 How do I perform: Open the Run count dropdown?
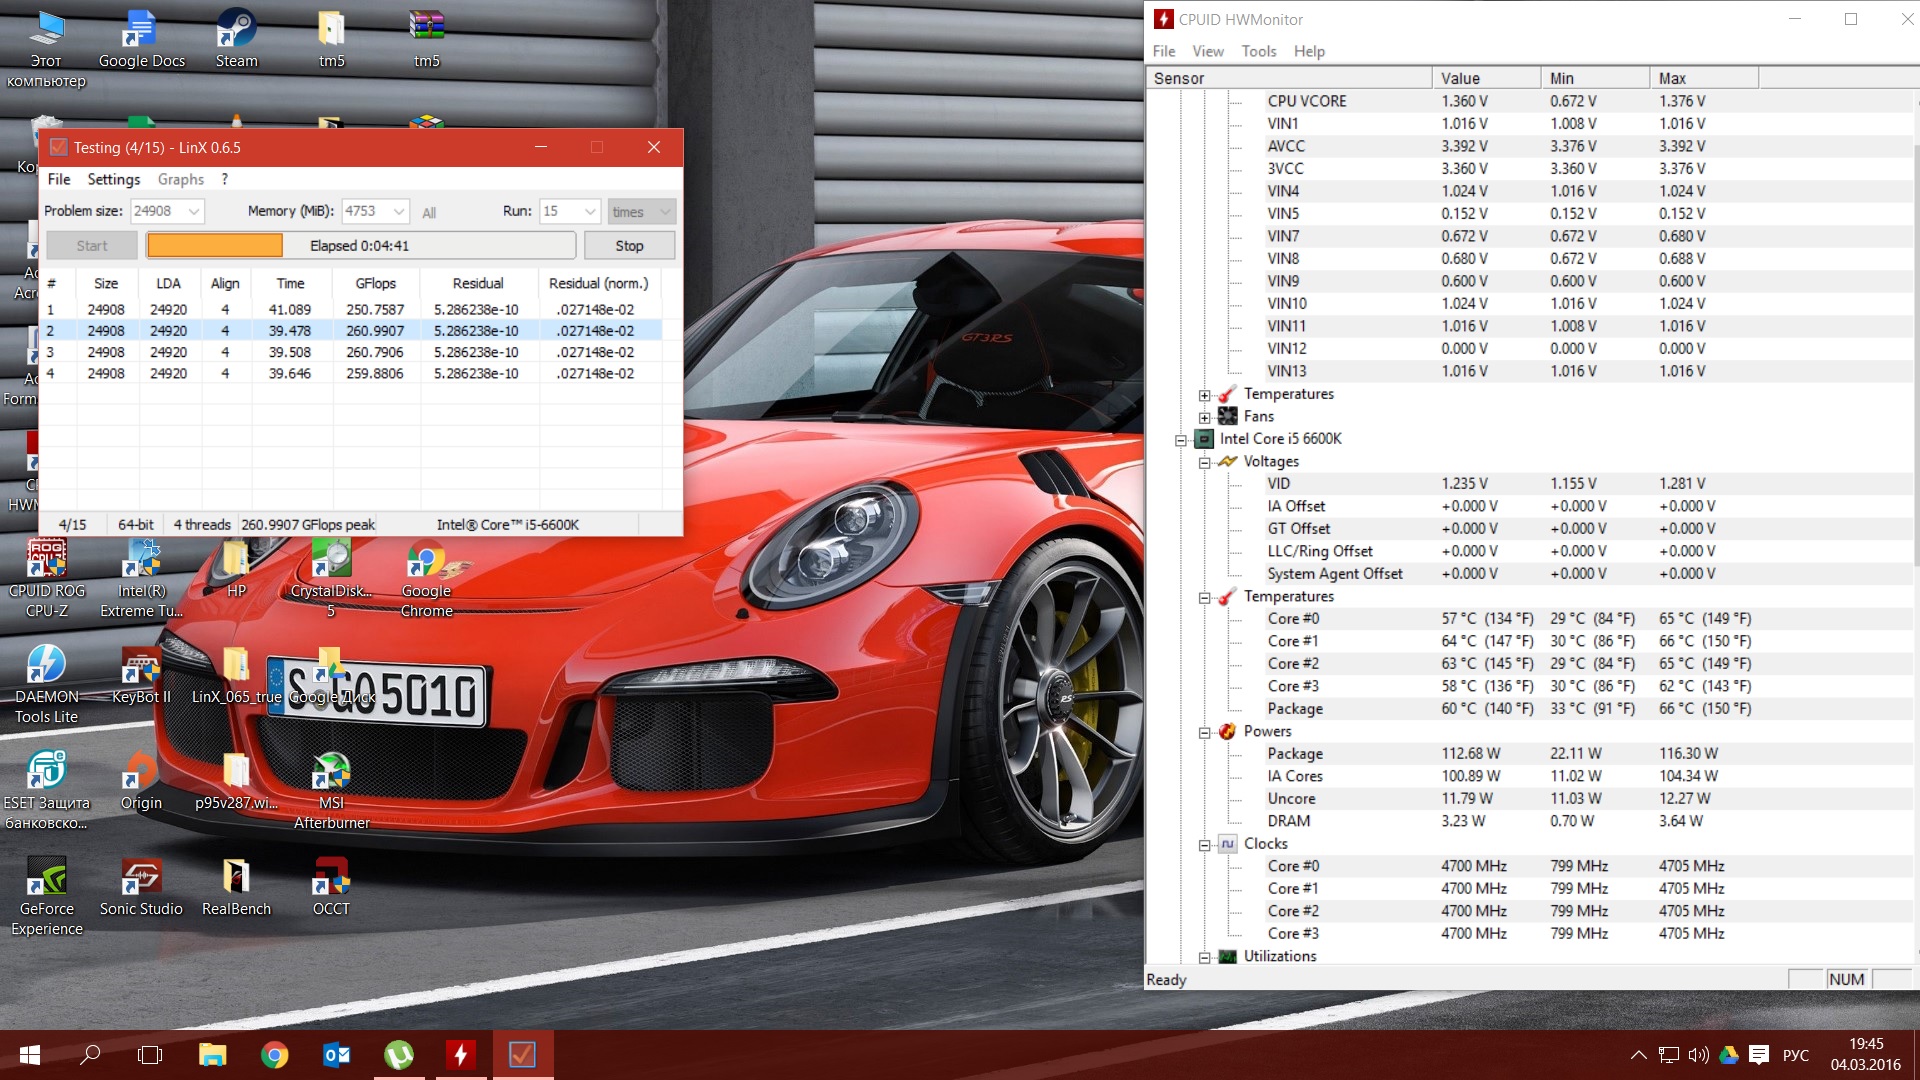tap(589, 211)
